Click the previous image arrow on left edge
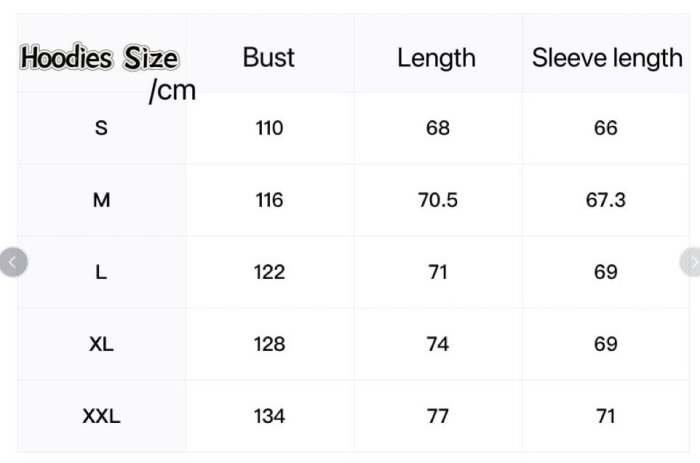This screenshot has width=700, height=463. tap(13, 262)
